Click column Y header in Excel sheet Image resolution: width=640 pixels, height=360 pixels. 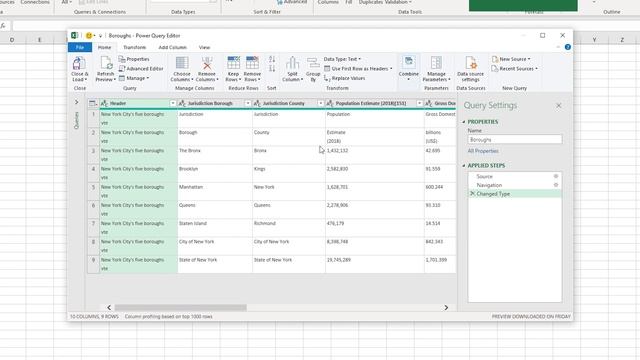(x=594, y=40)
